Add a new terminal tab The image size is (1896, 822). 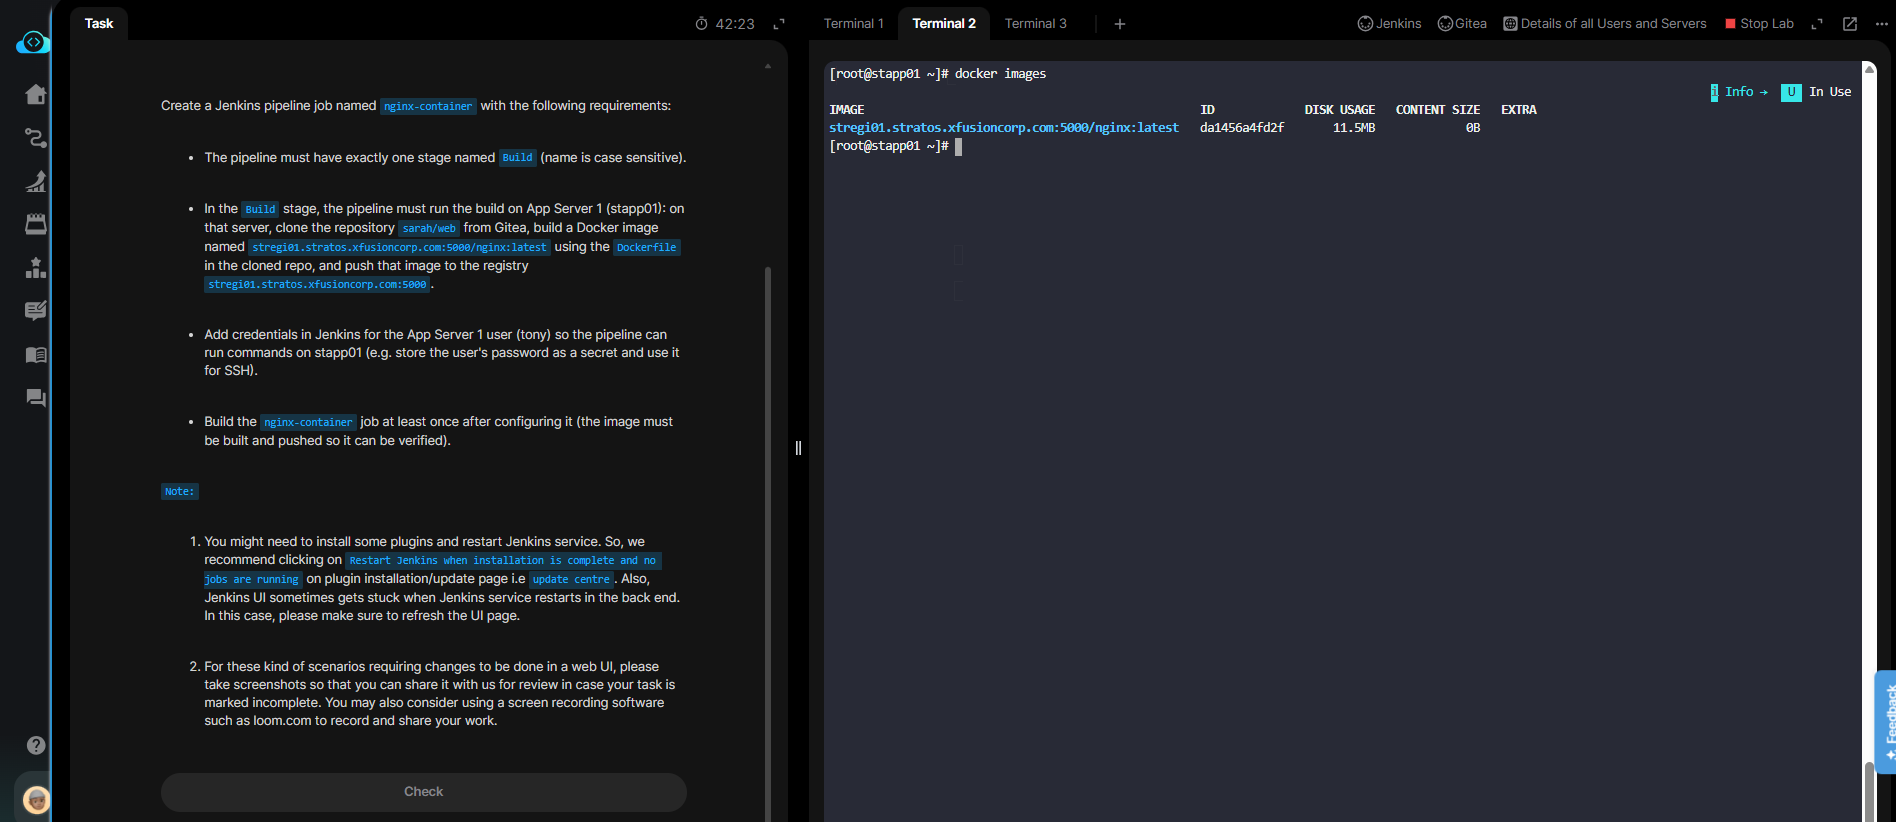(x=1120, y=24)
